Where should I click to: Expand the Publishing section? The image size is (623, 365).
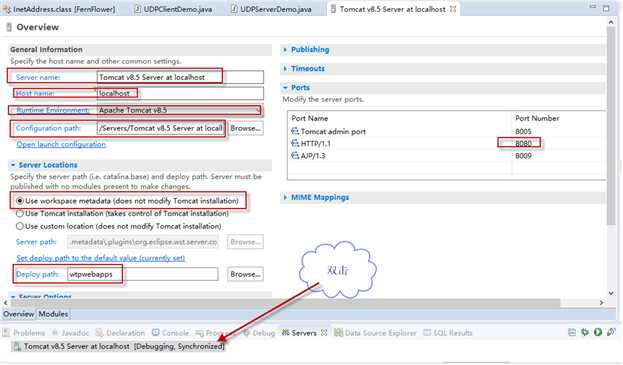(x=285, y=50)
